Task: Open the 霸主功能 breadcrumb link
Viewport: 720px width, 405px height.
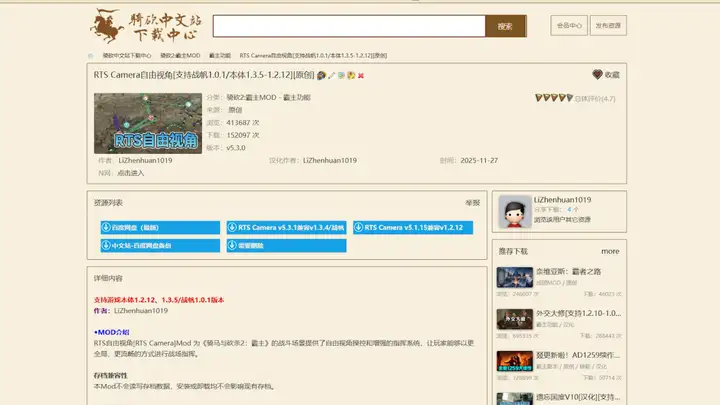Action: click(220, 56)
